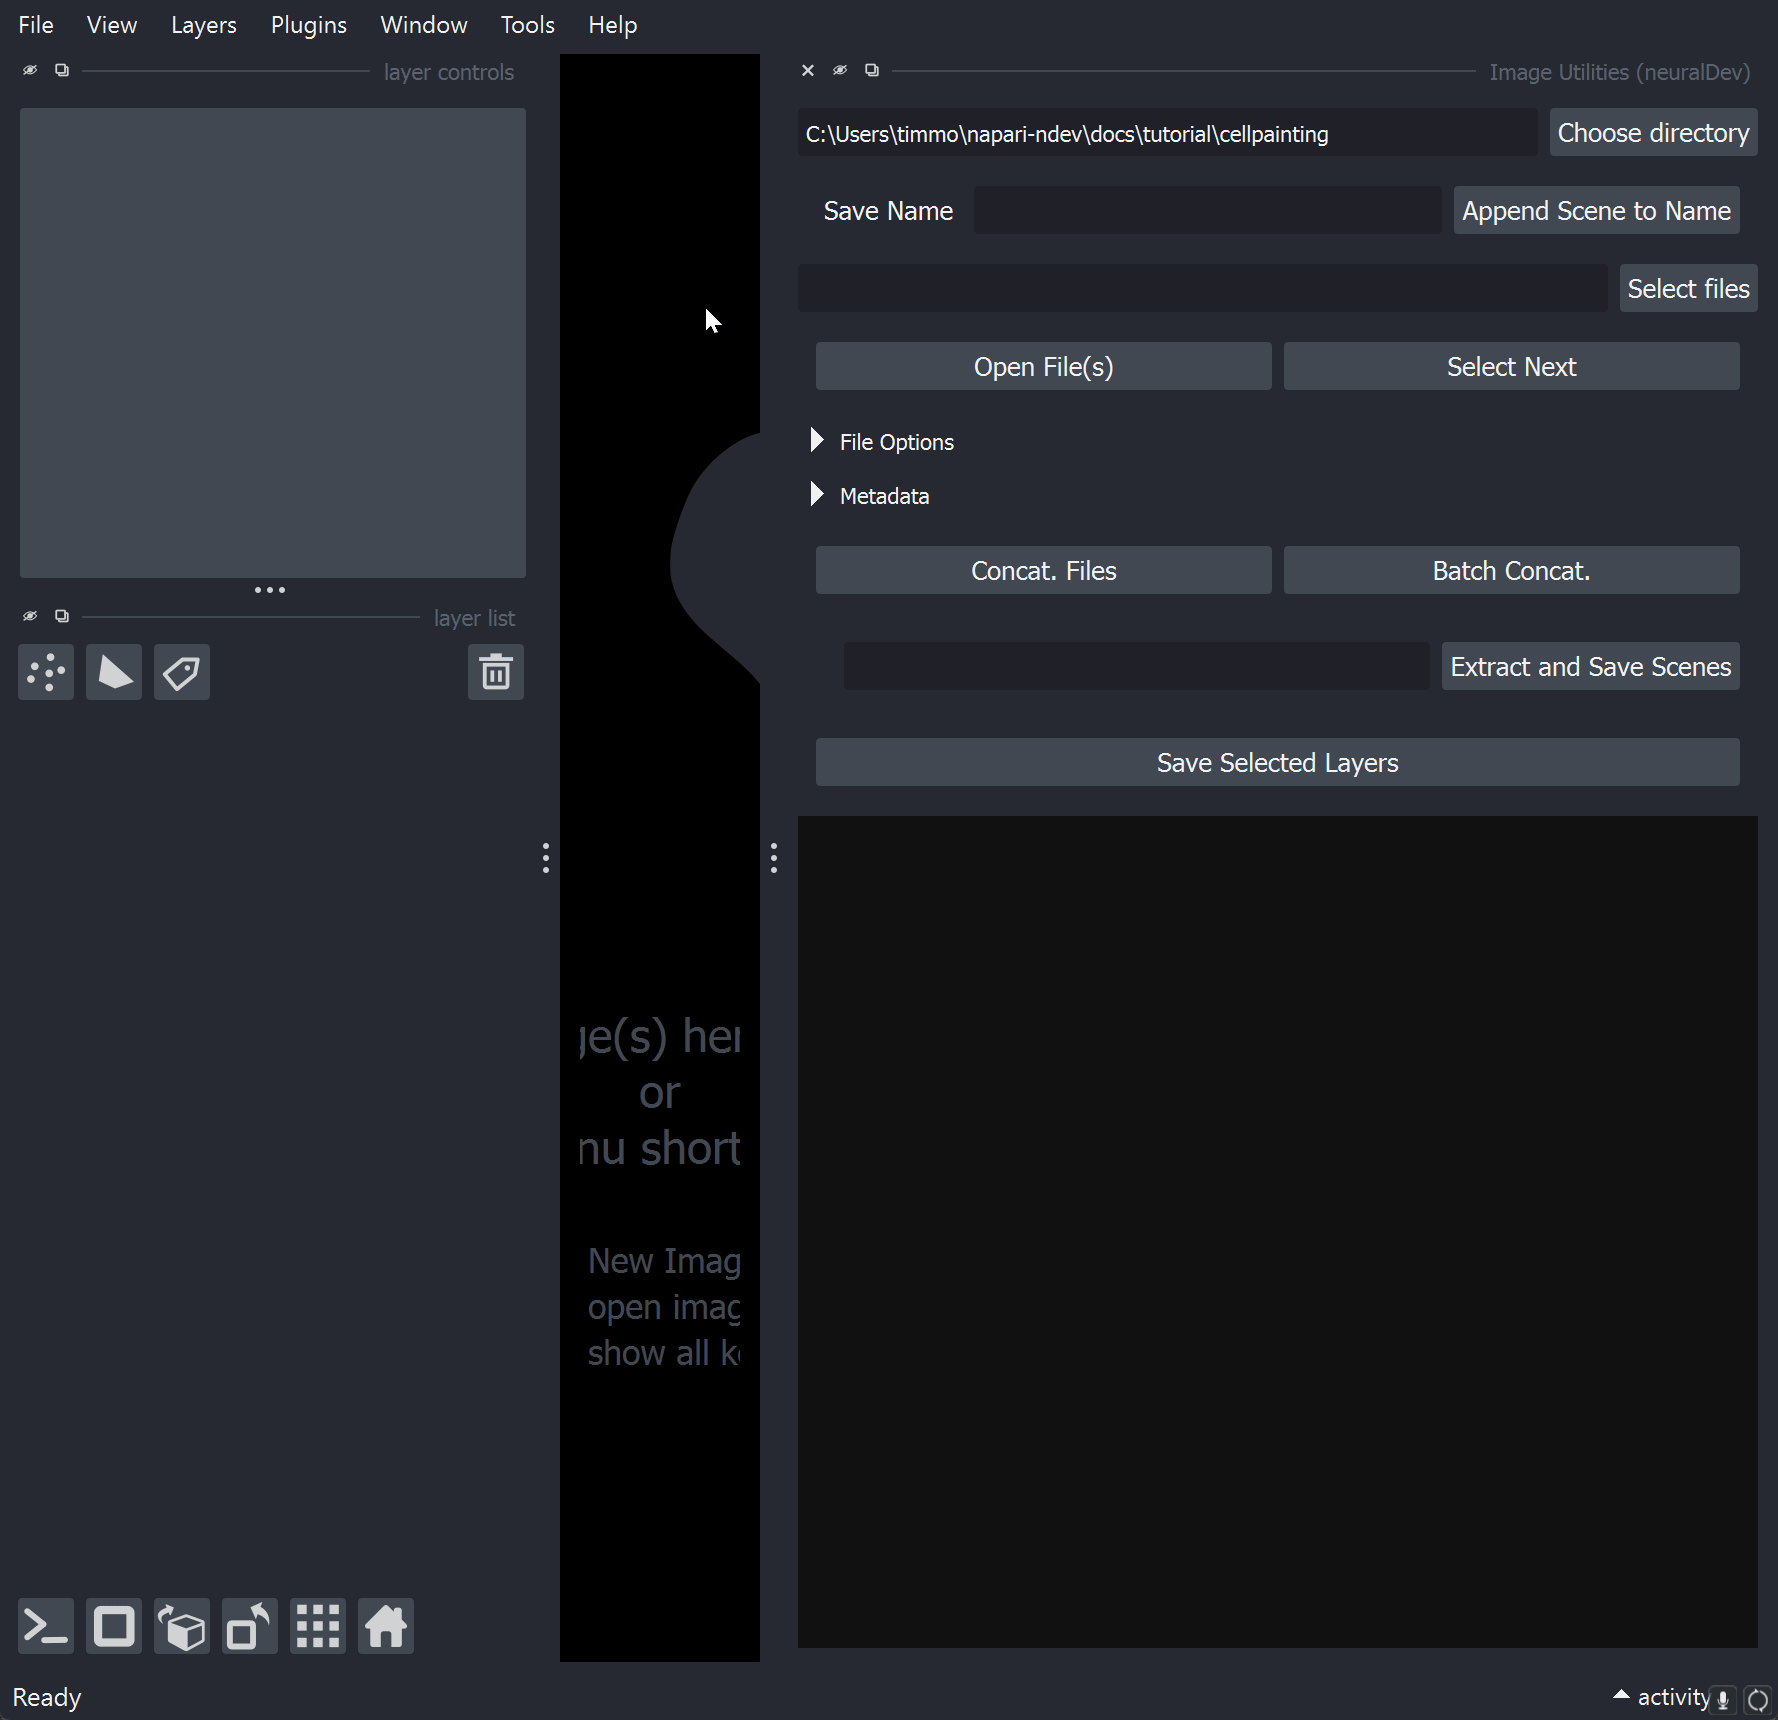Click the Save Selected Layers button

pyautogui.click(x=1277, y=762)
